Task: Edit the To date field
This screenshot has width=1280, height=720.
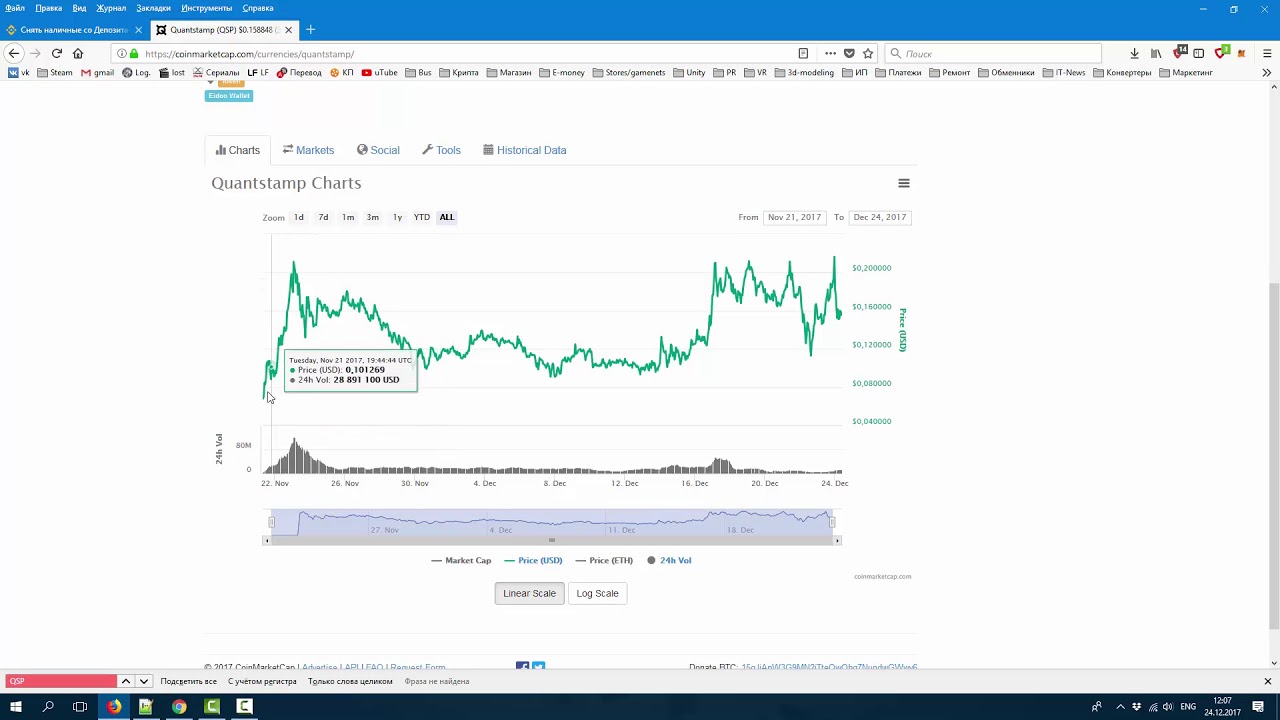Action: (880, 217)
